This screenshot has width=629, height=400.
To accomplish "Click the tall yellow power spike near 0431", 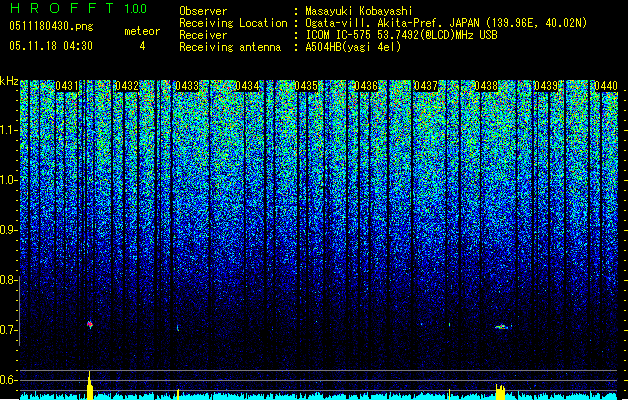I will tap(90, 386).
